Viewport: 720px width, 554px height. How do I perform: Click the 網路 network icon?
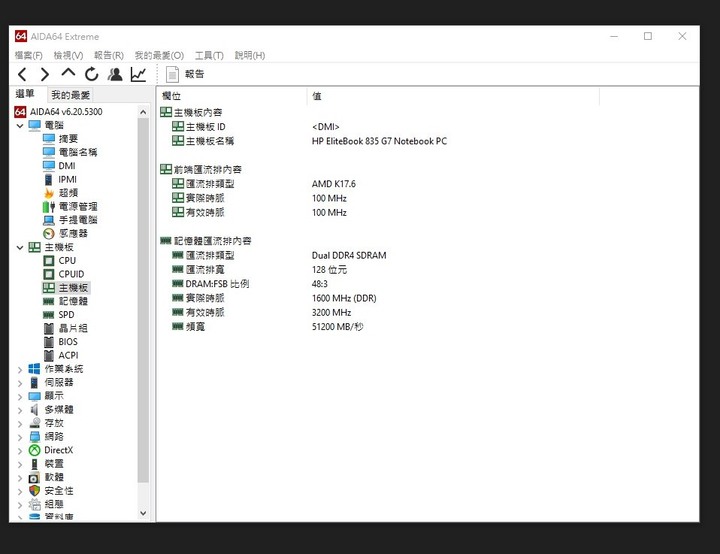[34, 437]
